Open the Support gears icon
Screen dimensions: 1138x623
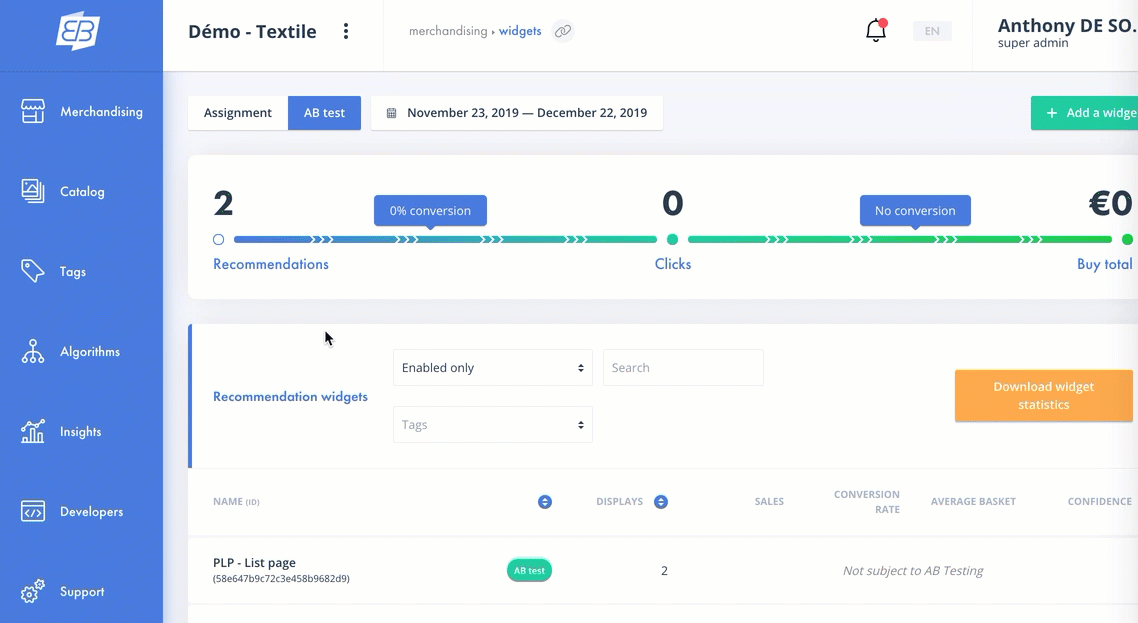(33, 591)
